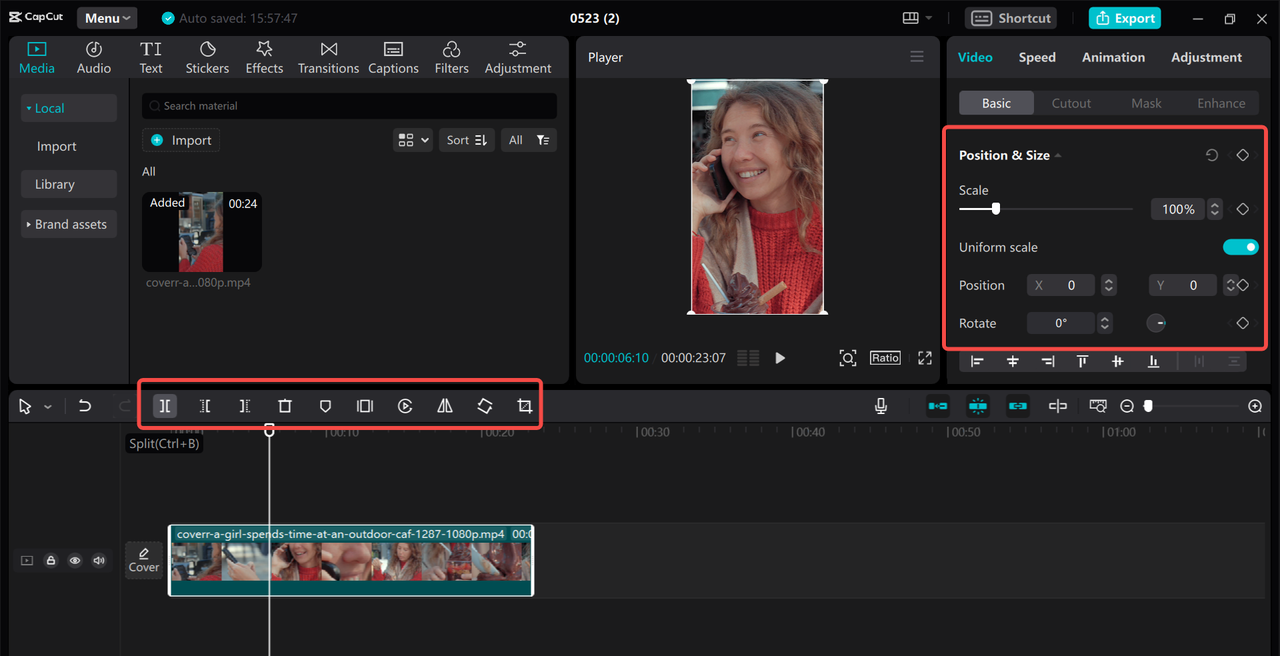Add keyframe for Scale with diamond icon

tap(1243, 209)
